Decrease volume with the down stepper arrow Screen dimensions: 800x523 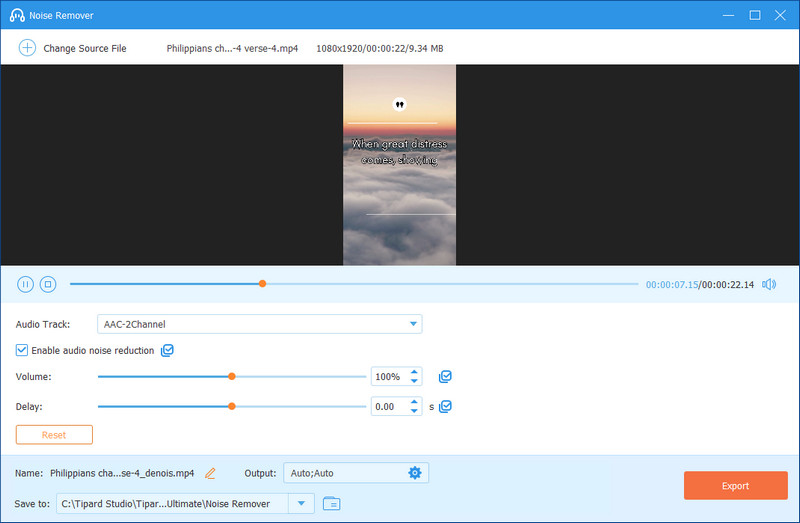pyautogui.click(x=414, y=381)
